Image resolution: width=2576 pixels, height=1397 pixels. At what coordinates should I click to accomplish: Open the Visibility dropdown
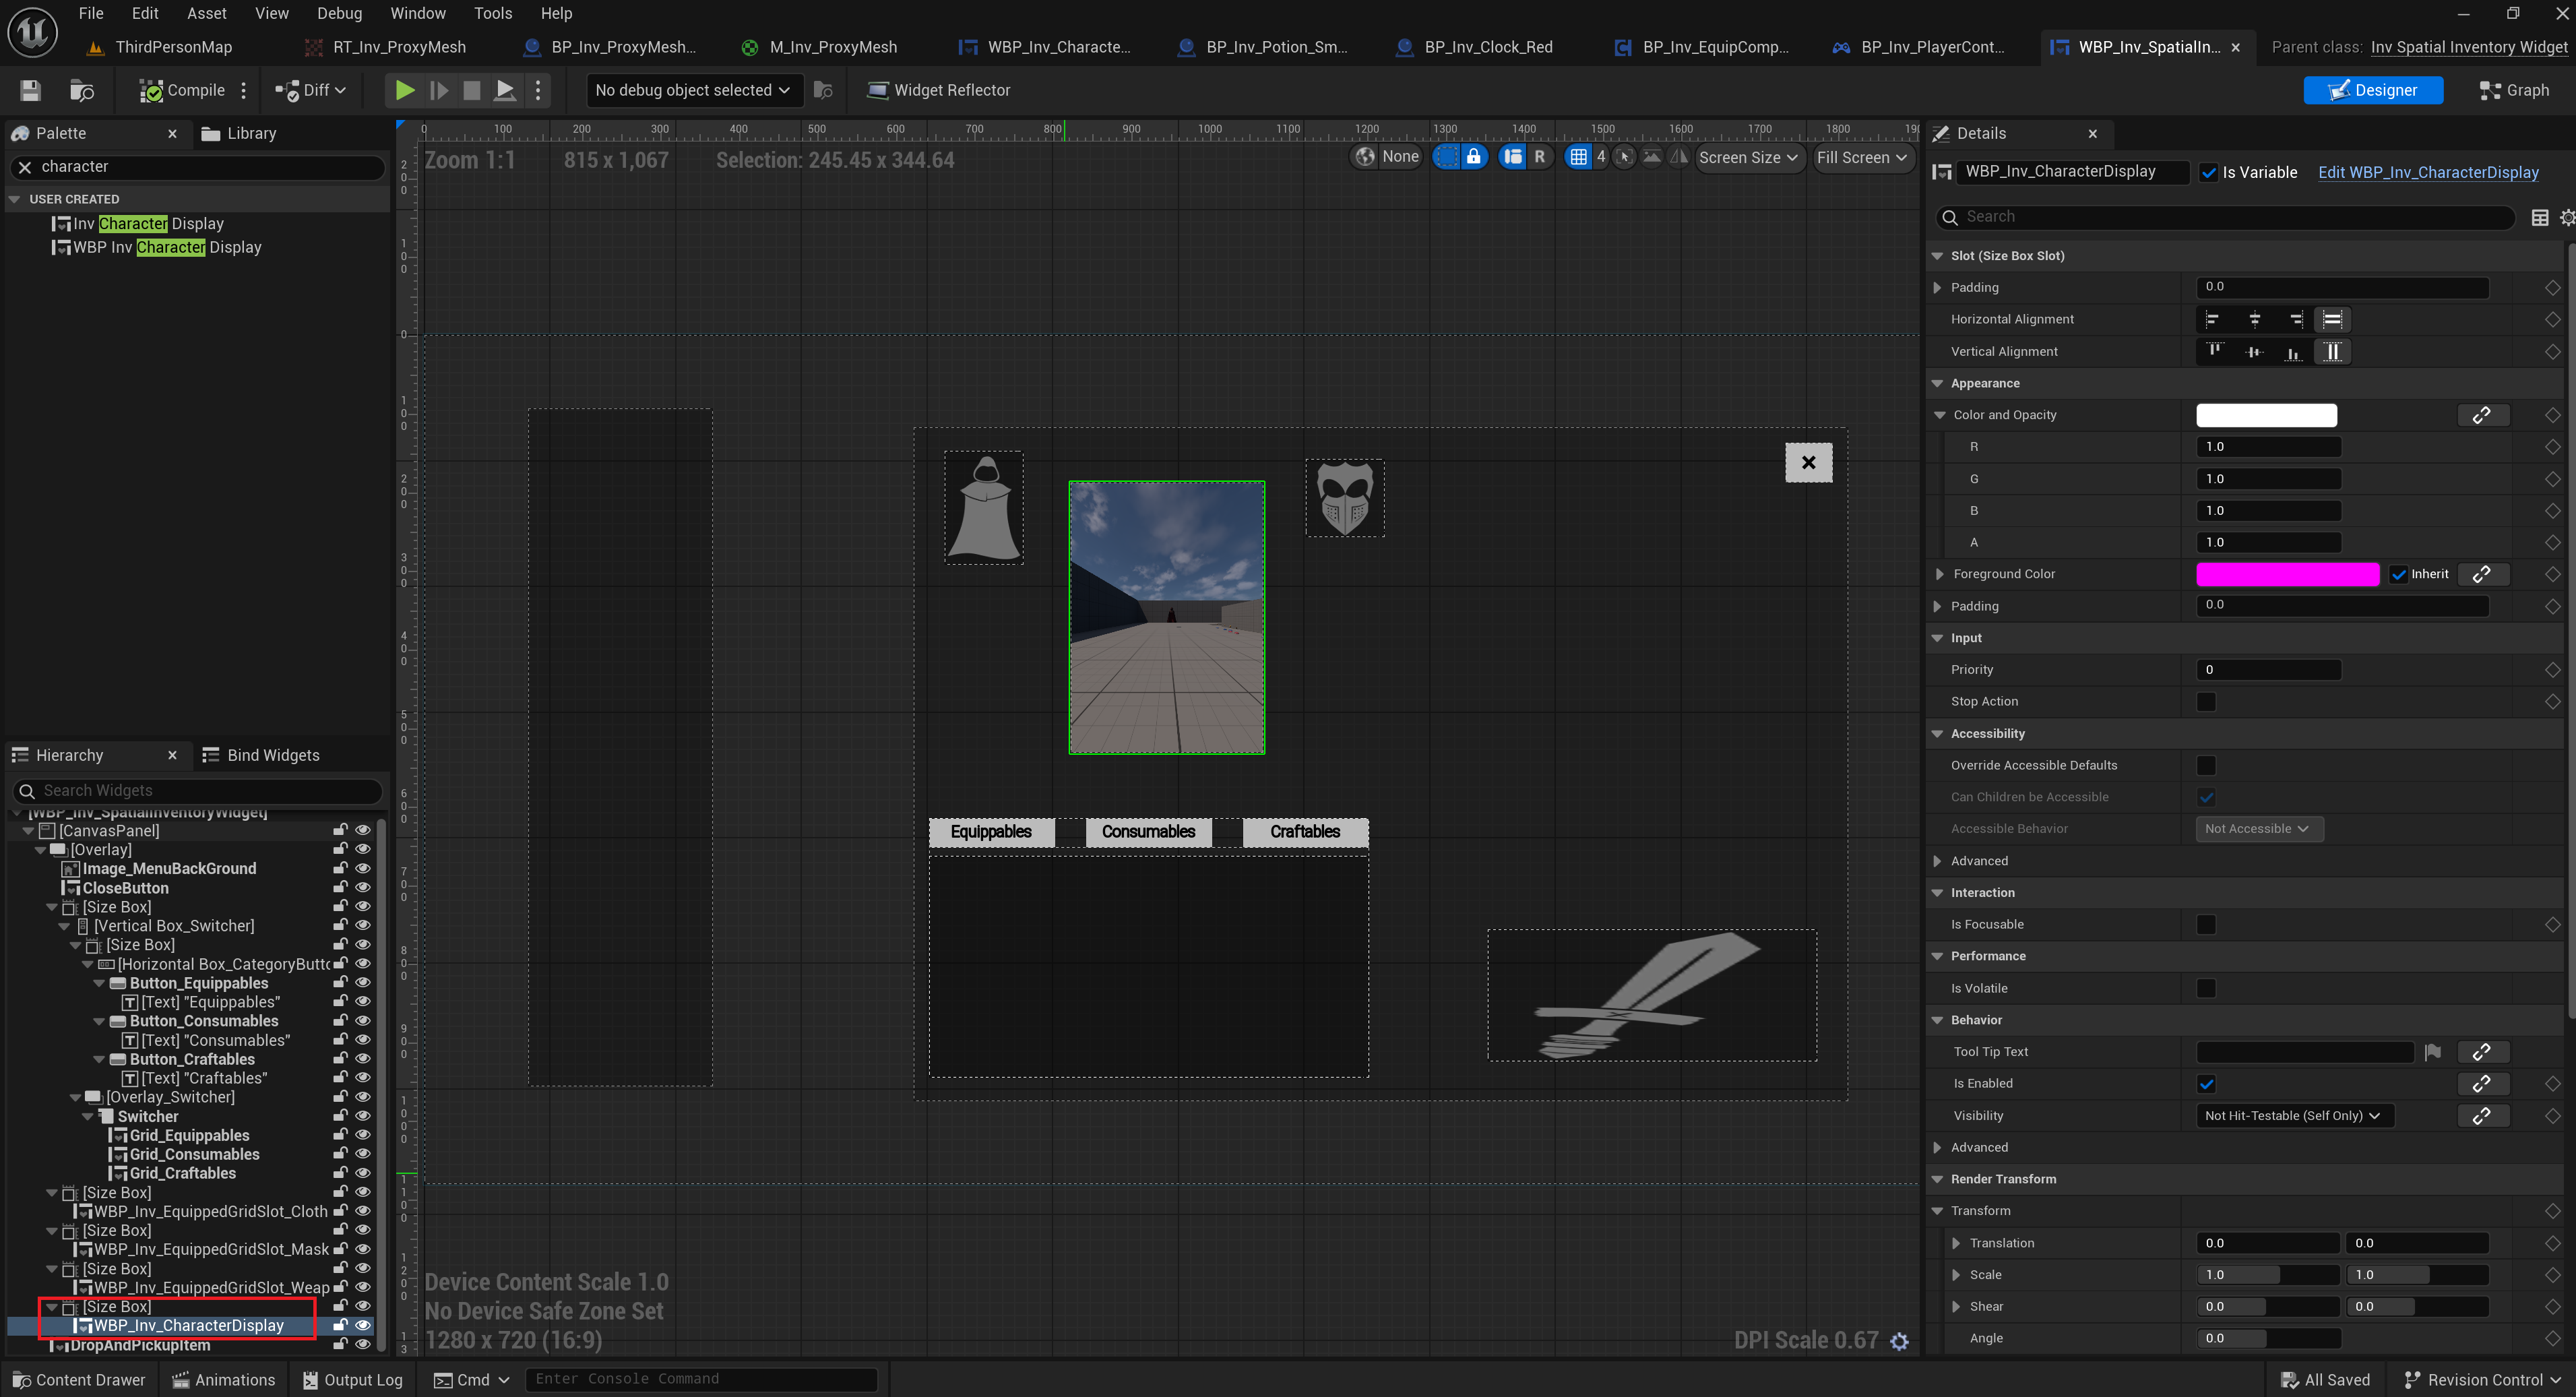(2293, 1115)
